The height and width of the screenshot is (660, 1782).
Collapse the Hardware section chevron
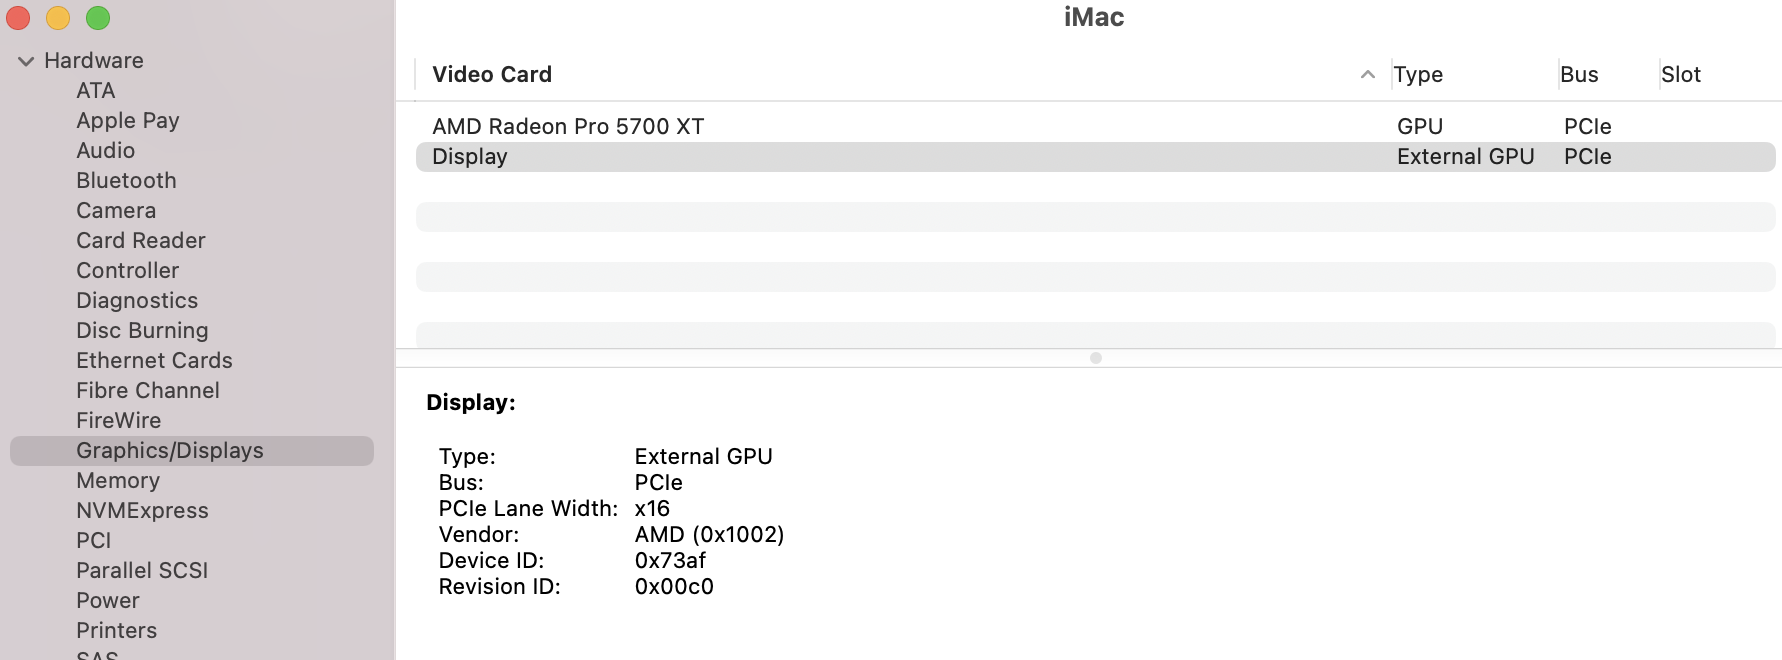pos(26,61)
